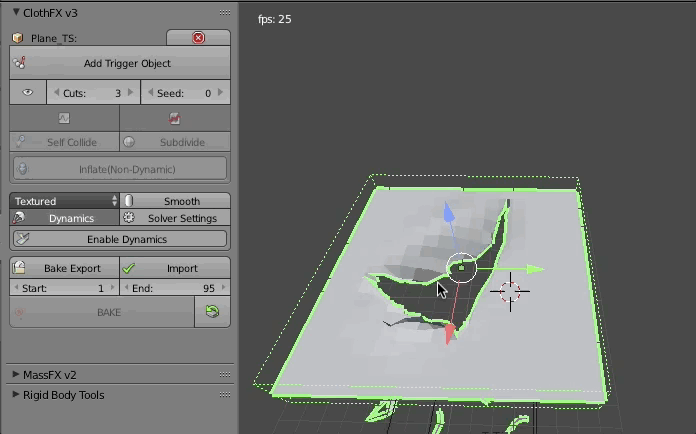Decrease the Seed value with left arrow

click(150, 92)
